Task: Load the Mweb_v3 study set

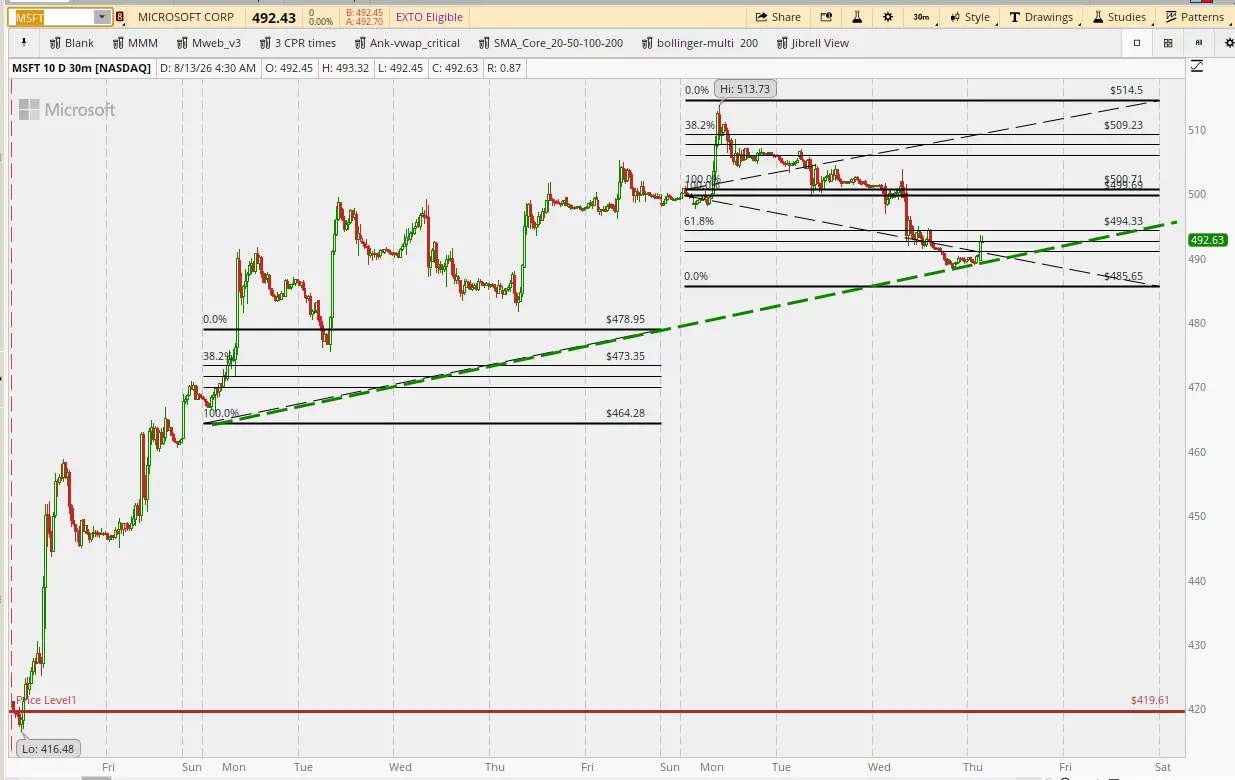Action: [208, 43]
